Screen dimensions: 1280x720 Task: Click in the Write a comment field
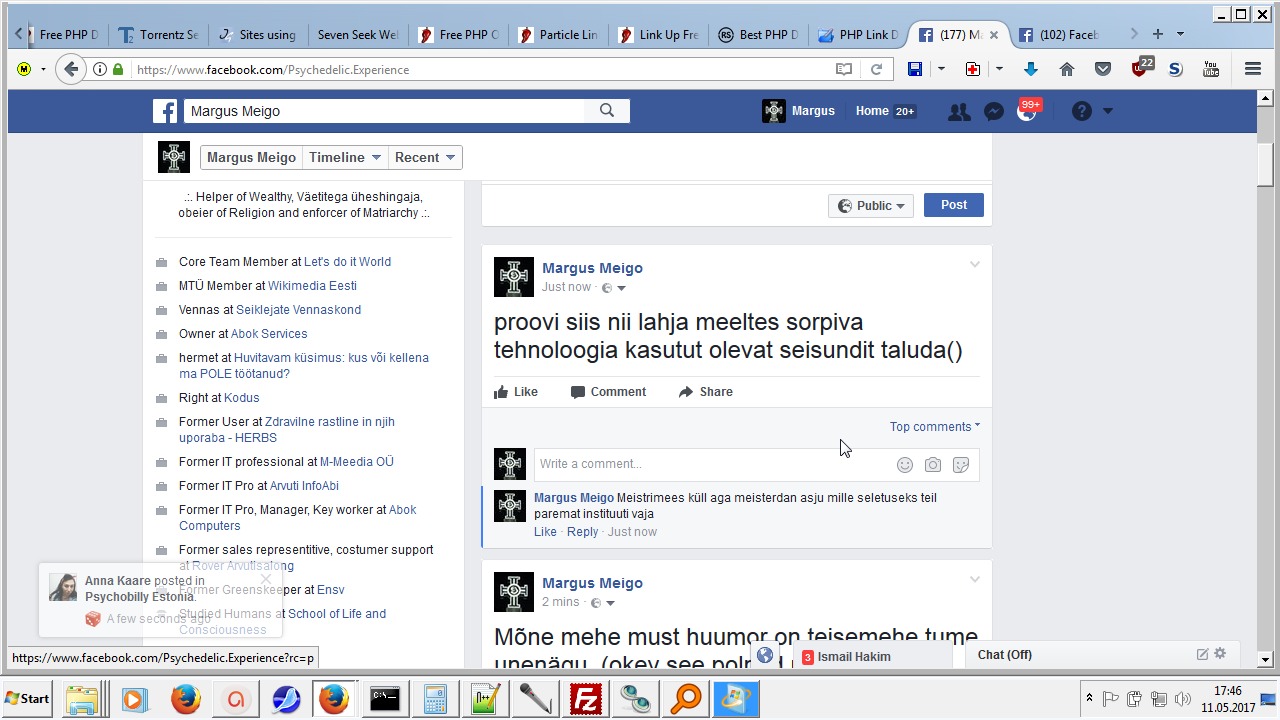(x=714, y=464)
